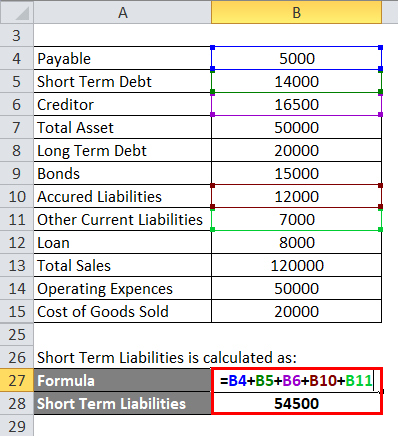This screenshot has width=398, height=436.
Task: Click the Bonds cell
Action: pyautogui.click(x=122, y=173)
